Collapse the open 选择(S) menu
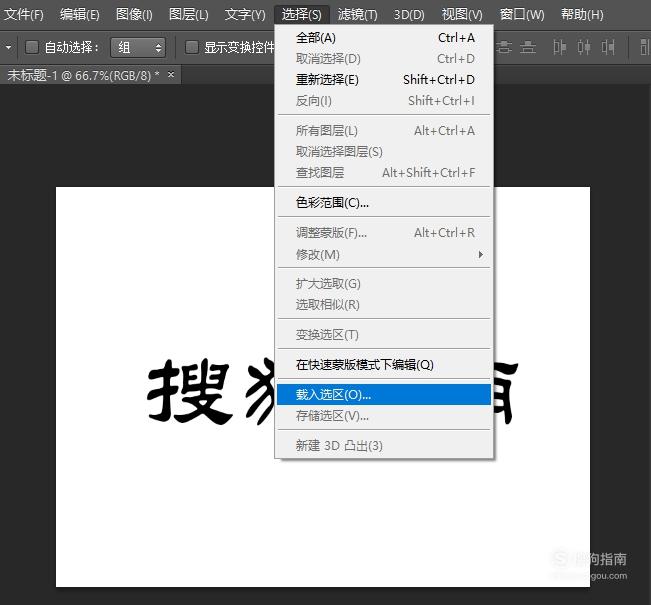 pyautogui.click(x=301, y=15)
